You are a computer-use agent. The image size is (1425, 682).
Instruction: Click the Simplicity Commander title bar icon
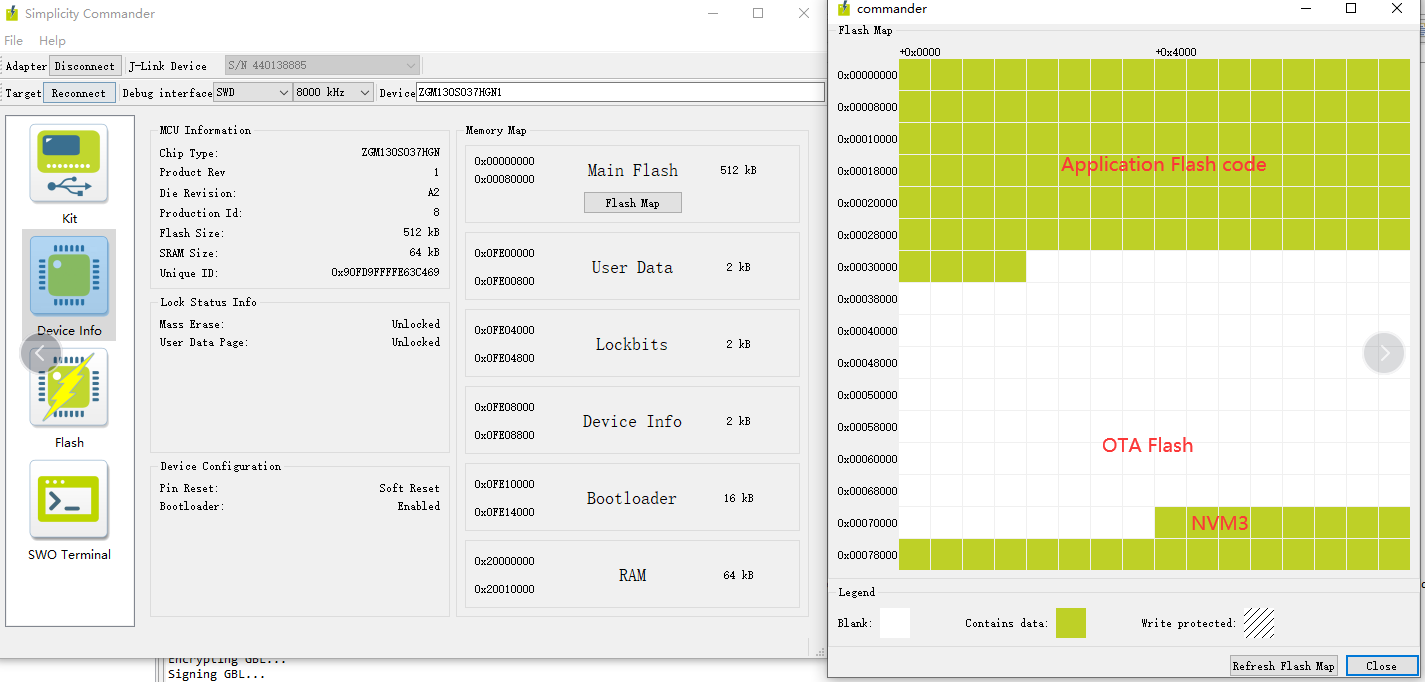point(12,14)
